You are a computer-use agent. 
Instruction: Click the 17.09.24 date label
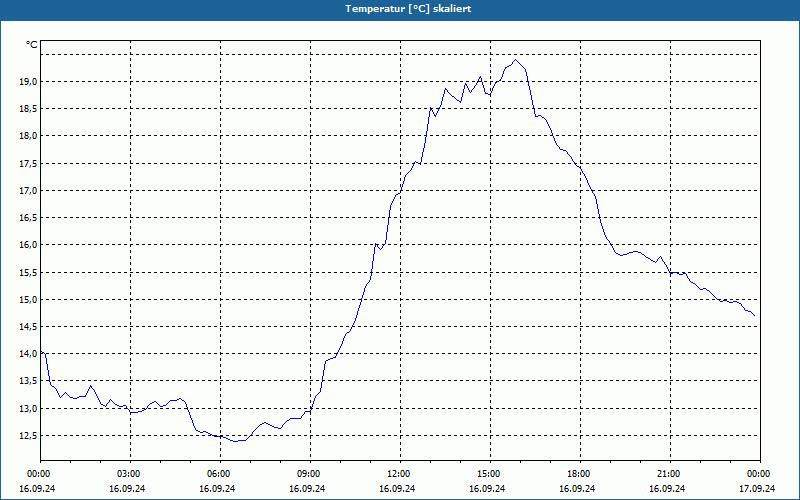point(757,488)
